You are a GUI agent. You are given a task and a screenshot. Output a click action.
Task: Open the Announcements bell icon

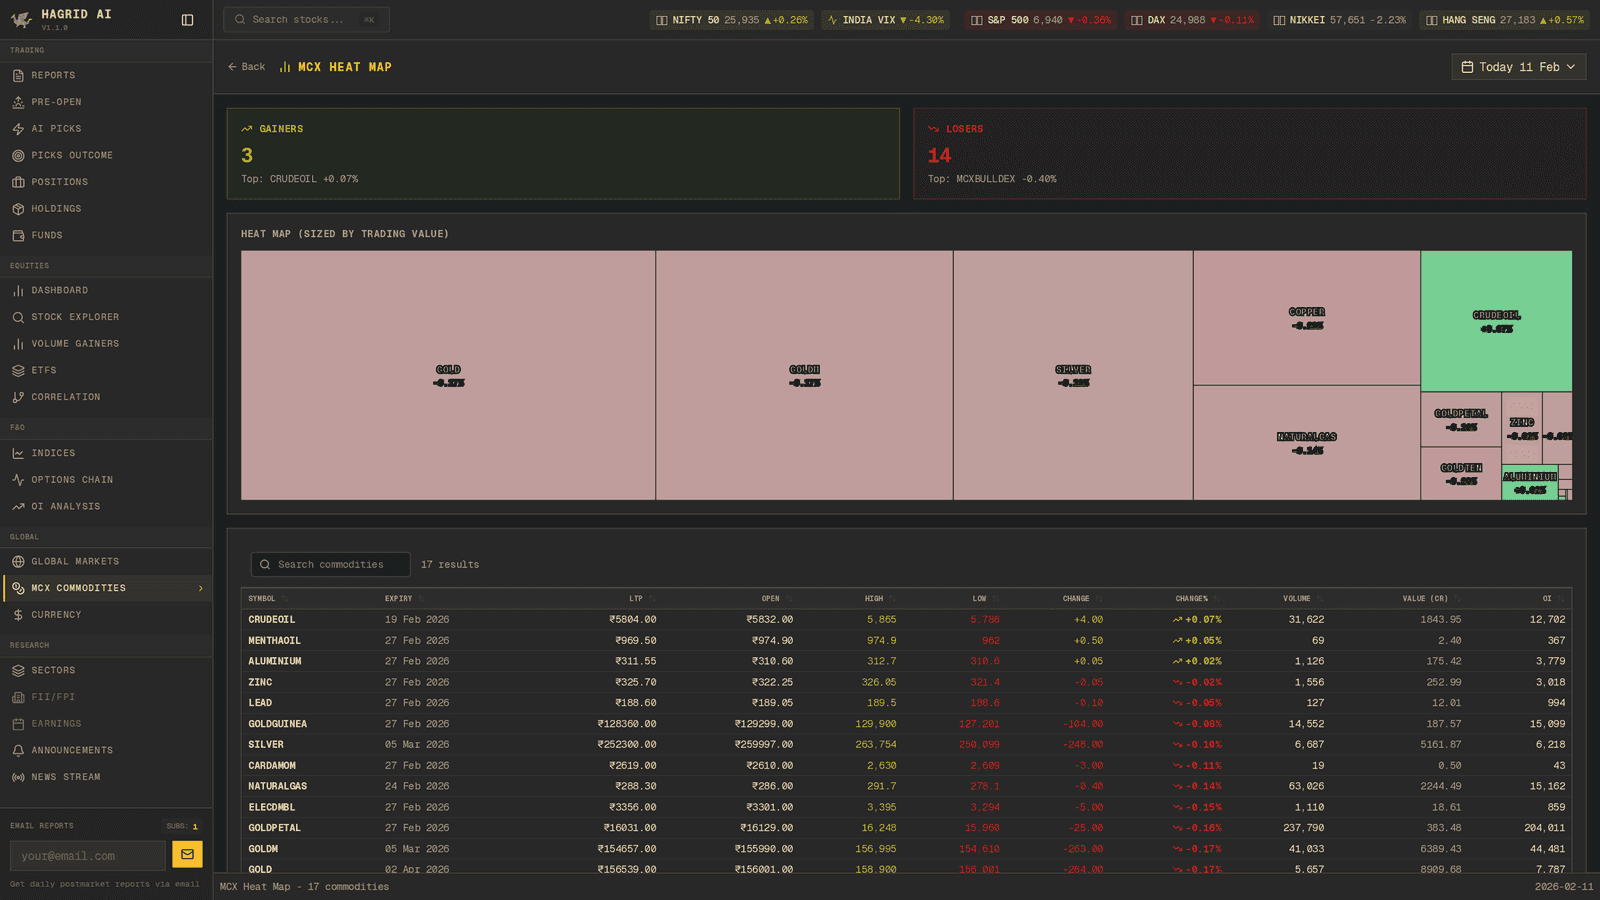point(18,751)
